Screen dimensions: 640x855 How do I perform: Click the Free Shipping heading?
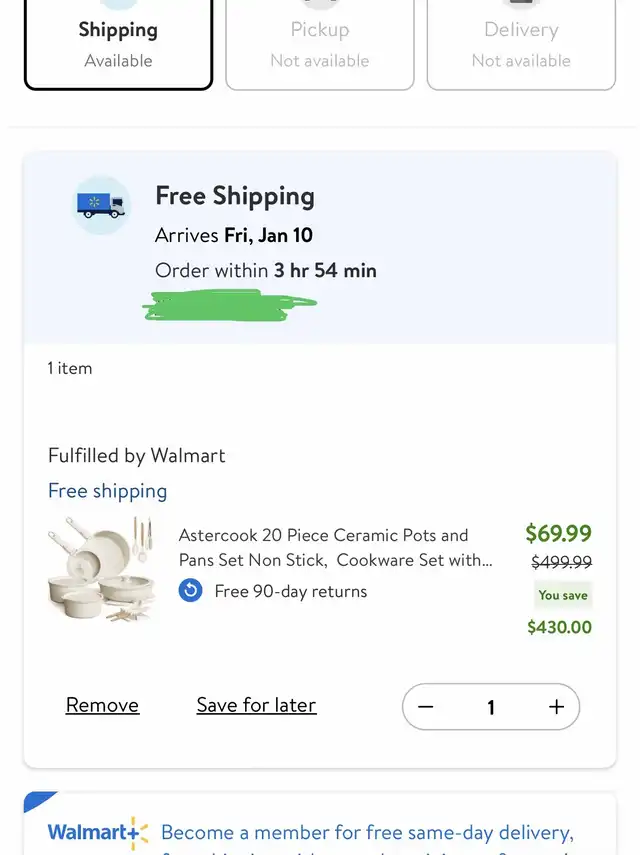(x=235, y=196)
